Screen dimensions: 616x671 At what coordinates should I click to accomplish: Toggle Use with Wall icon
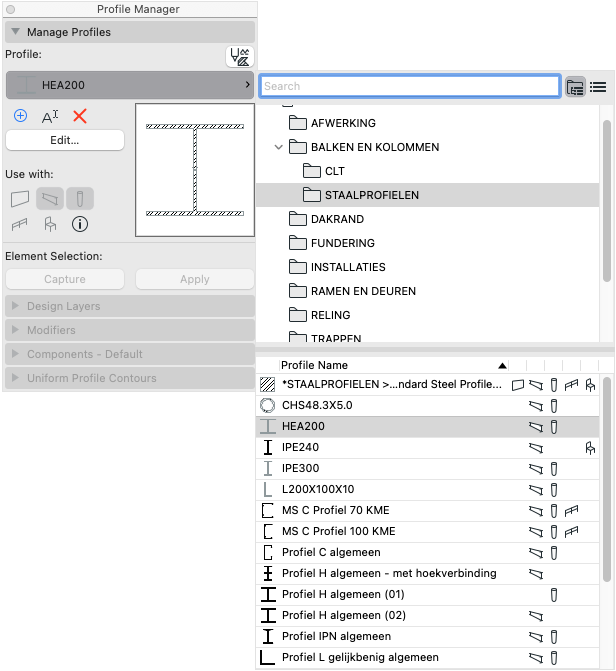click(x=20, y=199)
